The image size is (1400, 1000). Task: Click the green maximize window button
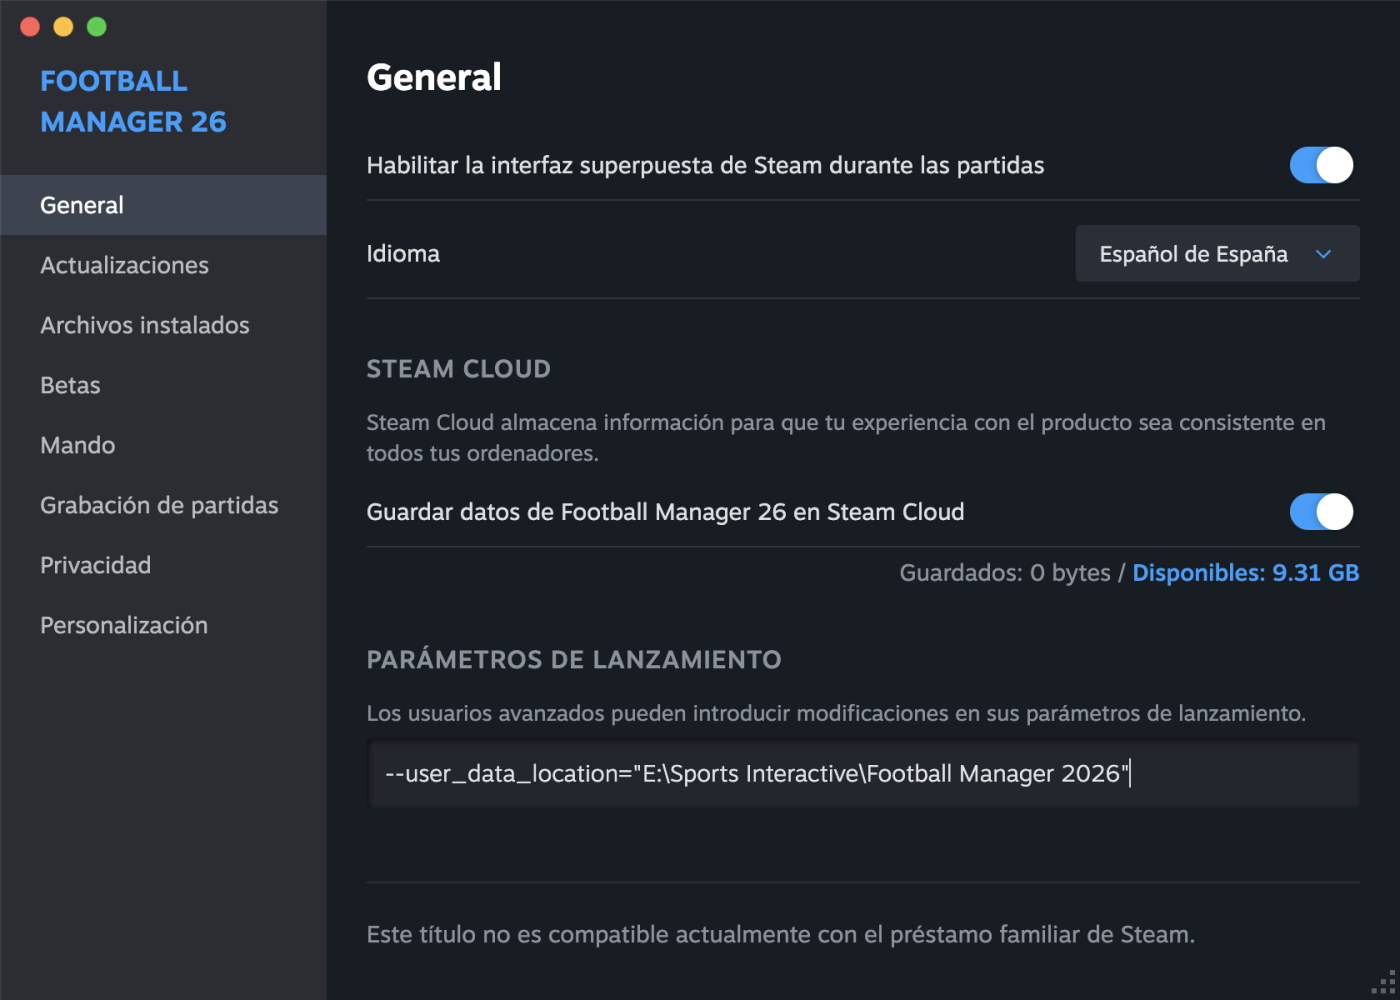click(x=97, y=27)
